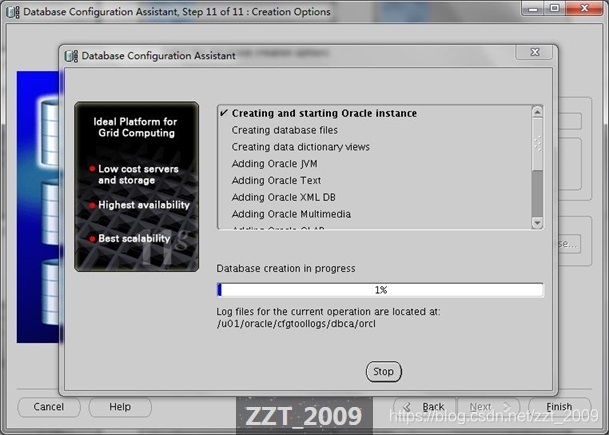
Task: Minimize the outer Creation Options window
Action: pos(533,8)
